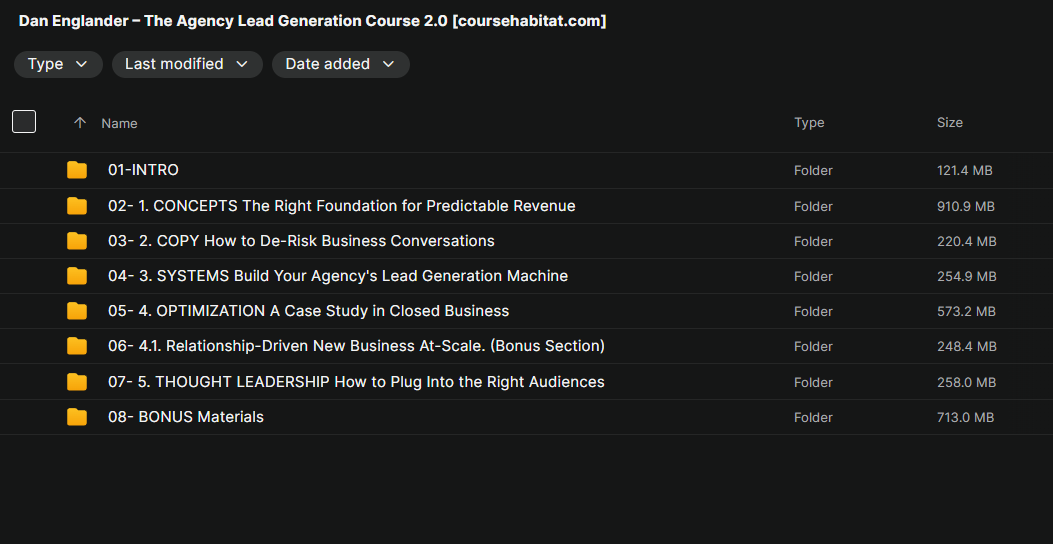Click the 03- 2. COPY folder icon

77,241
